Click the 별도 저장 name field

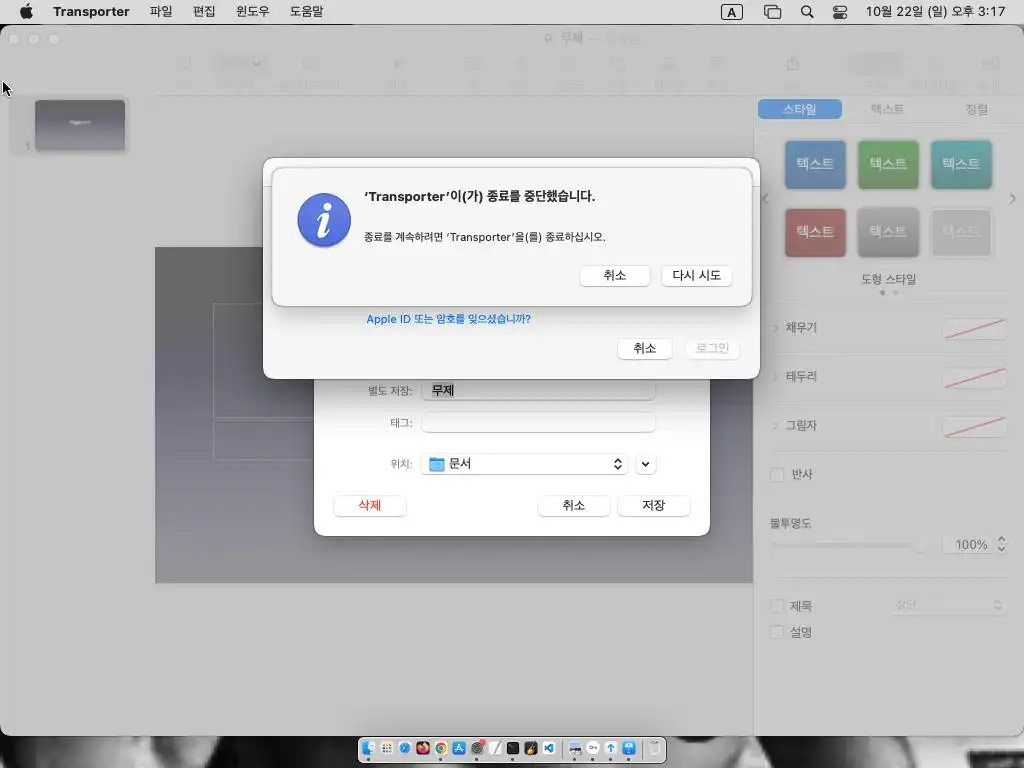pyautogui.click(x=538, y=391)
